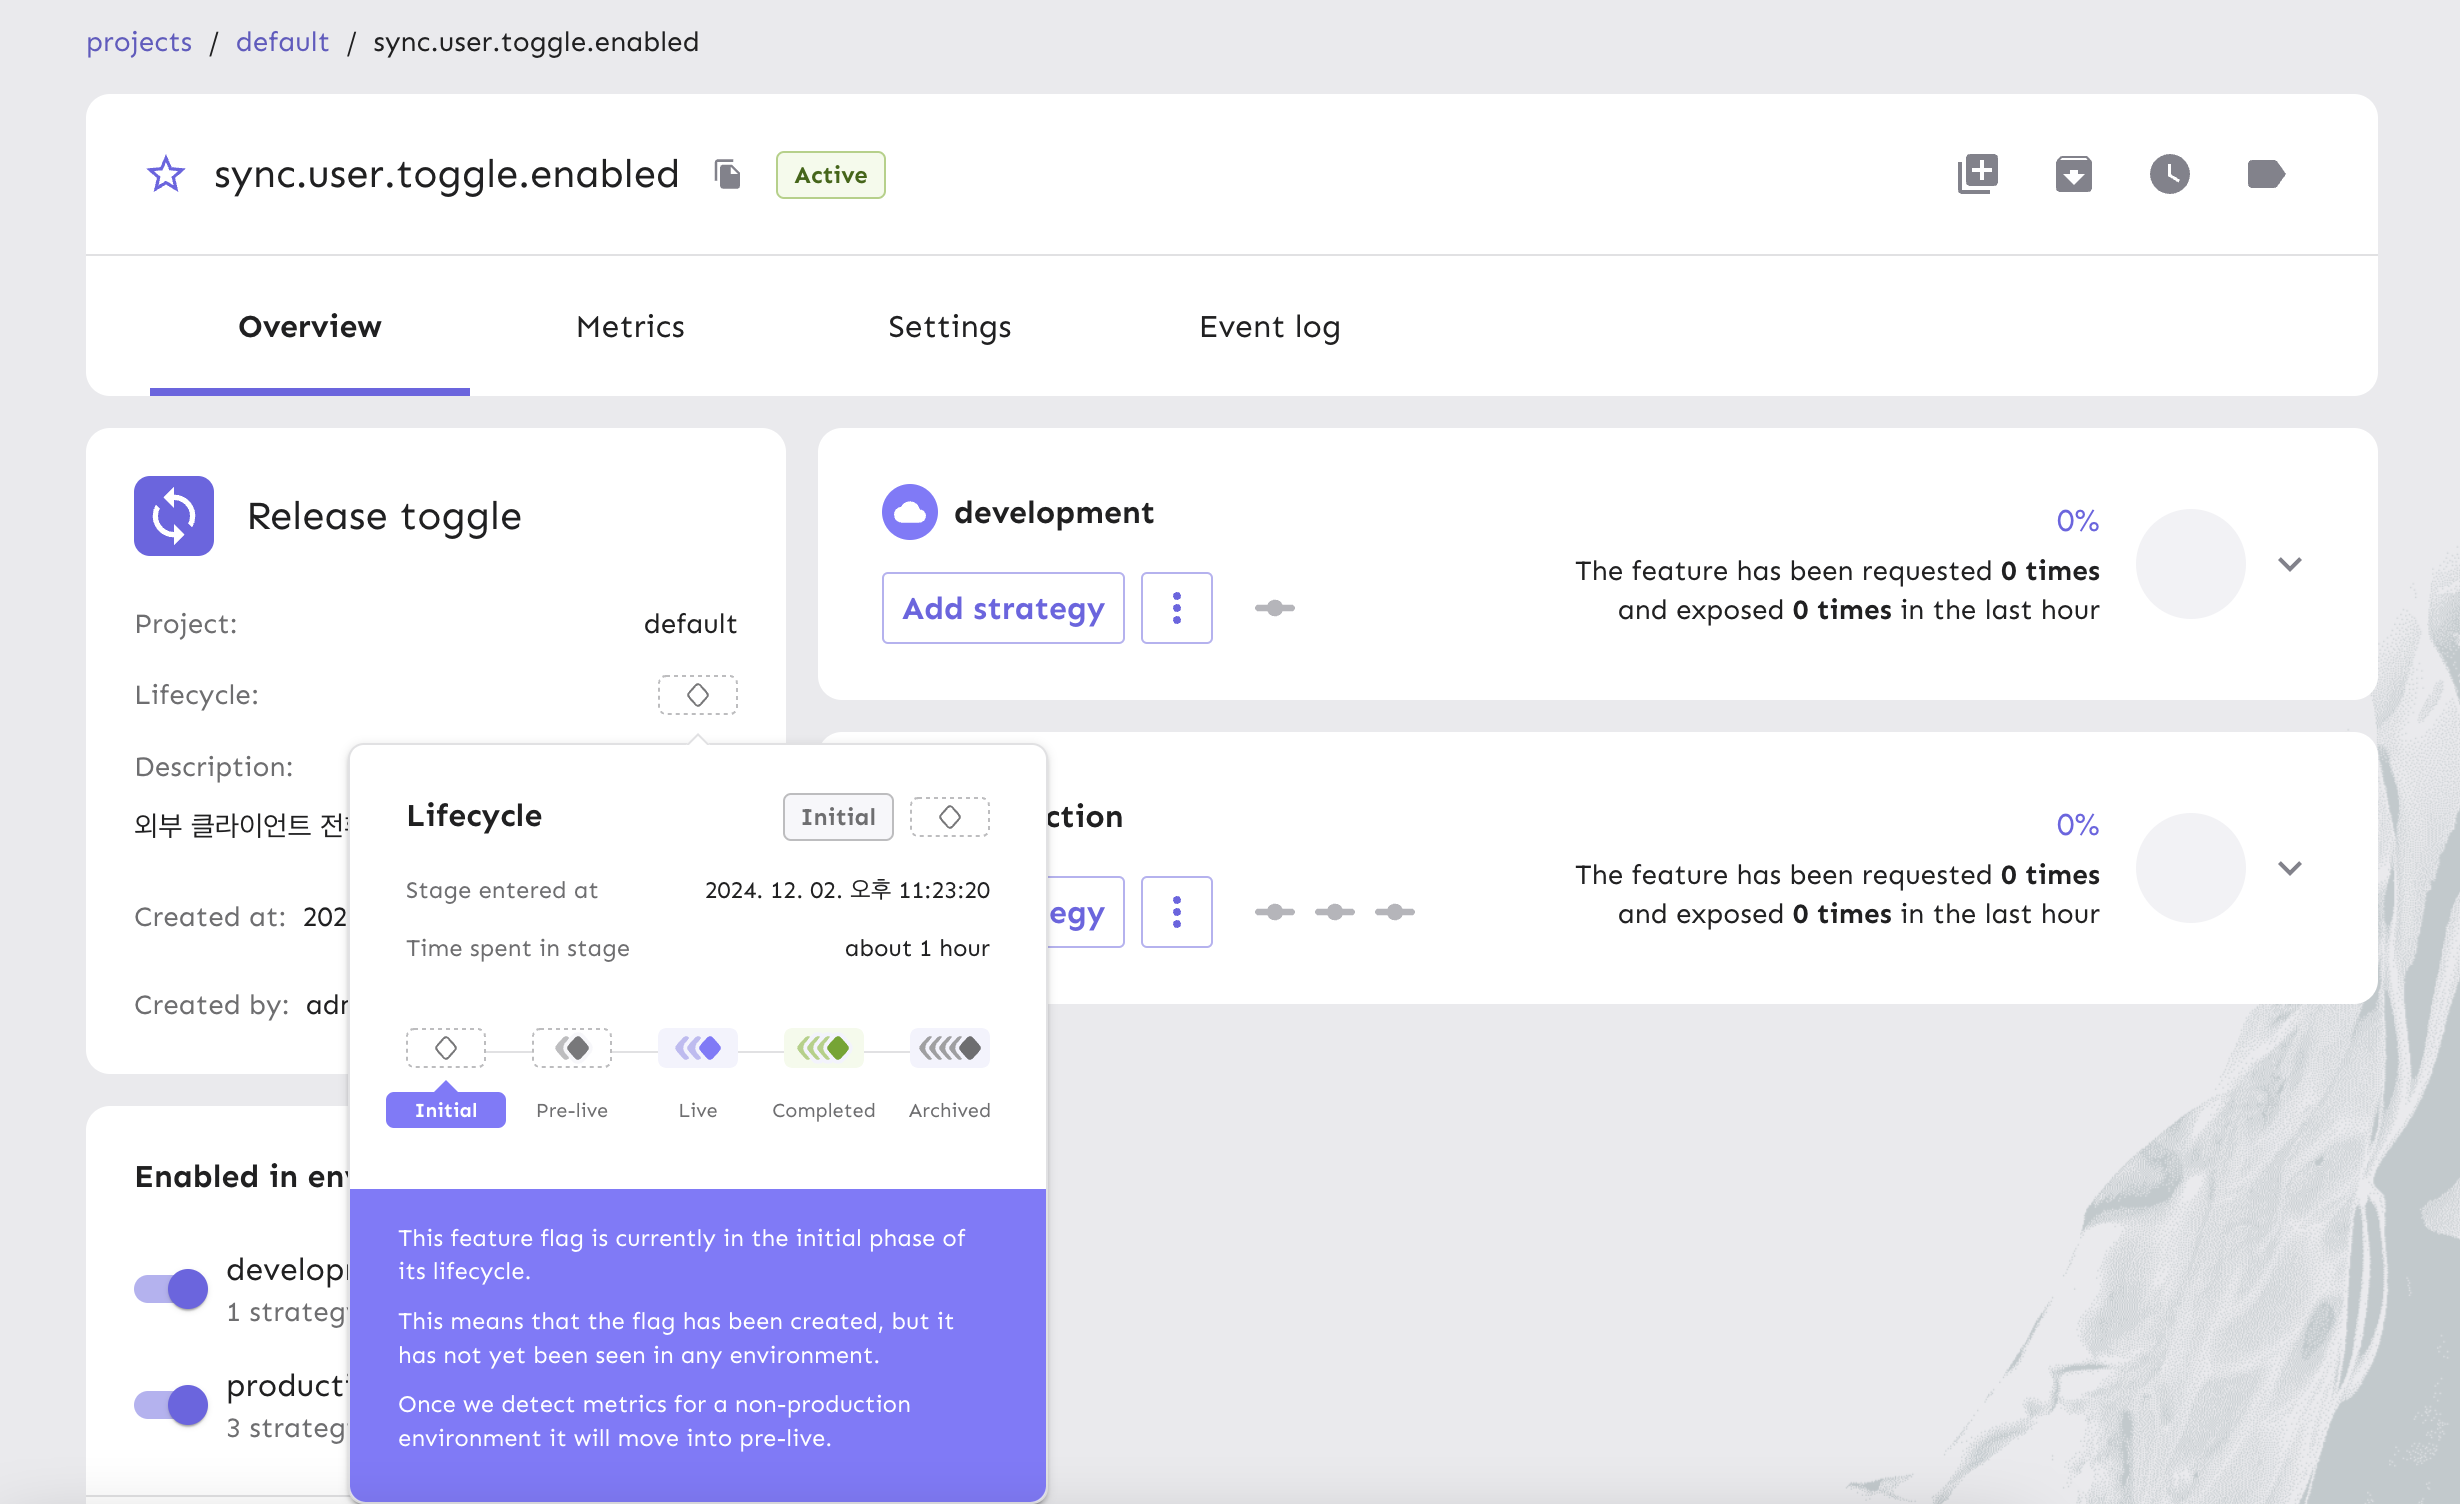This screenshot has height=1504, width=2460.
Task: Click Add strategy in development
Action: pyautogui.click(x=1003, y=608)
